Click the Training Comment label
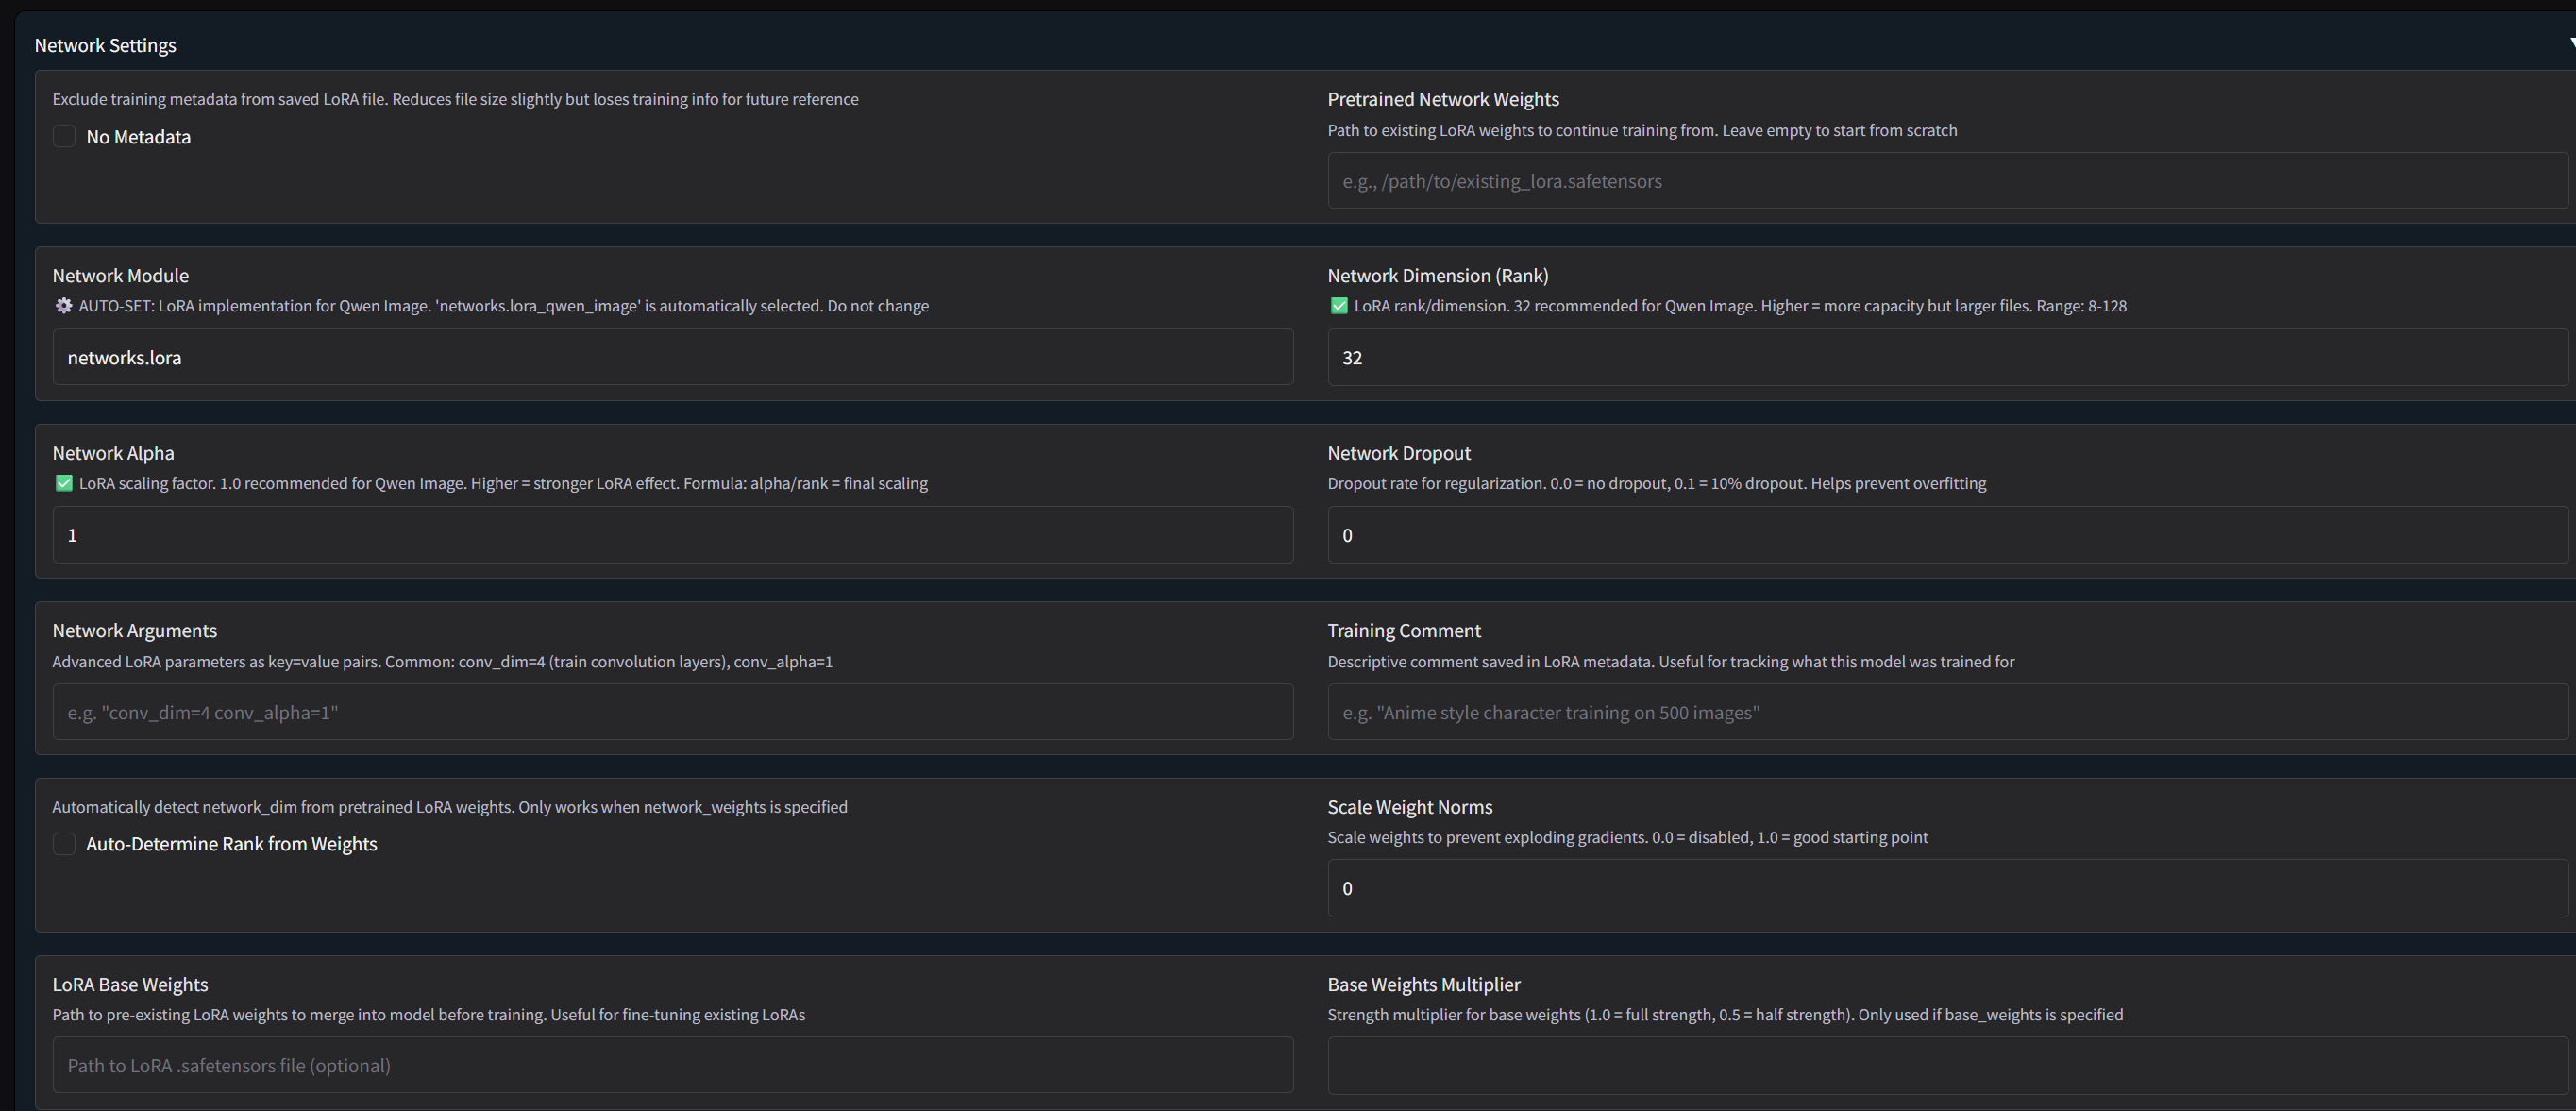The width and height of the screenshot is (2576, 1111). click(x=1403, y=630)
